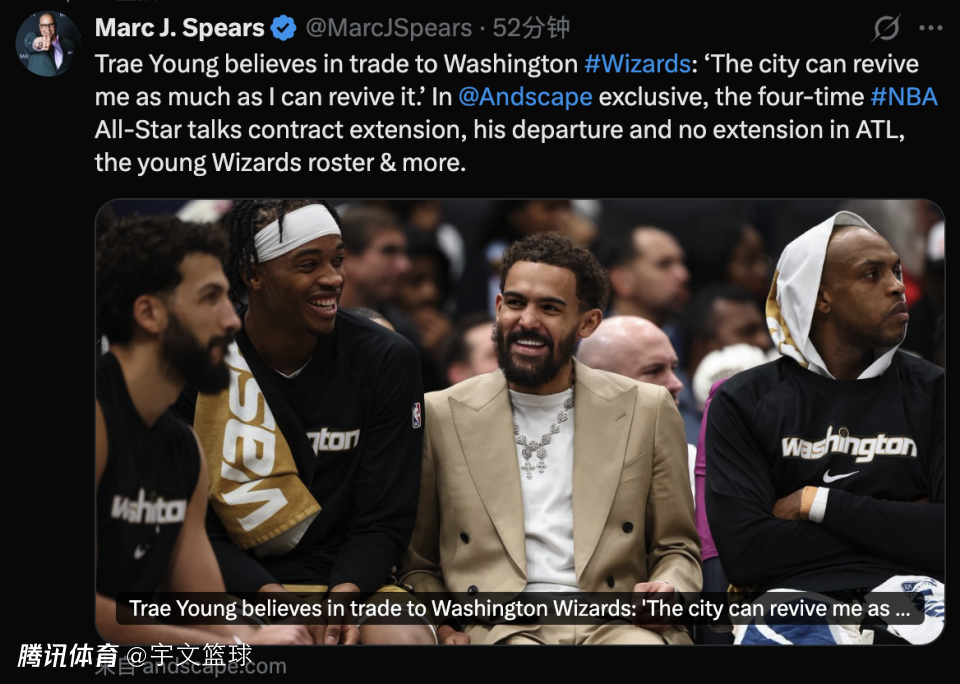Open the @Andscape mention
960x684 pixels.
(525, 97)
